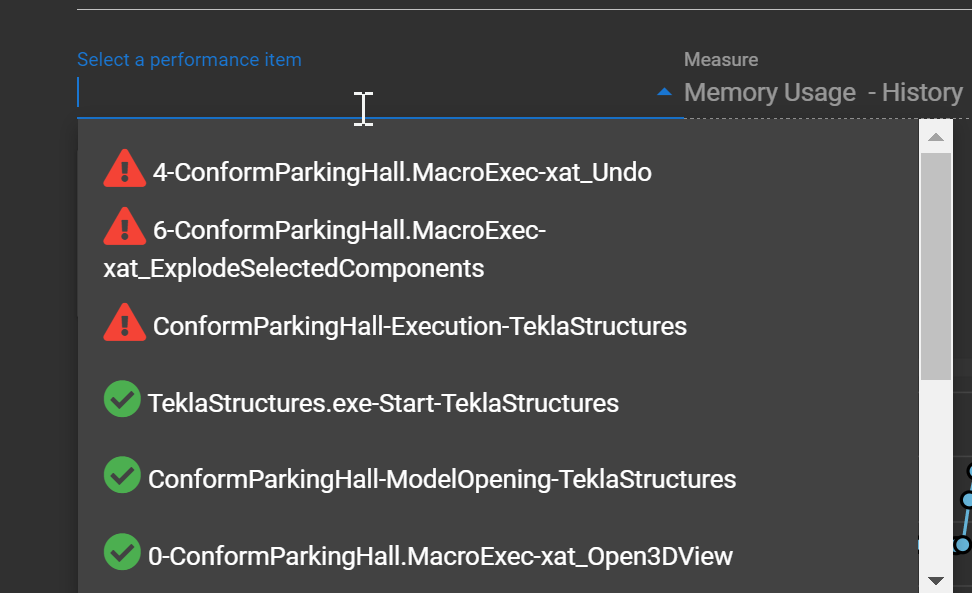The width and height of the screenshot is (972, 593).
Task: Select ConformParkingHall-ModelOpening-TeklaStructures item
Action: (x=440, y=478)
